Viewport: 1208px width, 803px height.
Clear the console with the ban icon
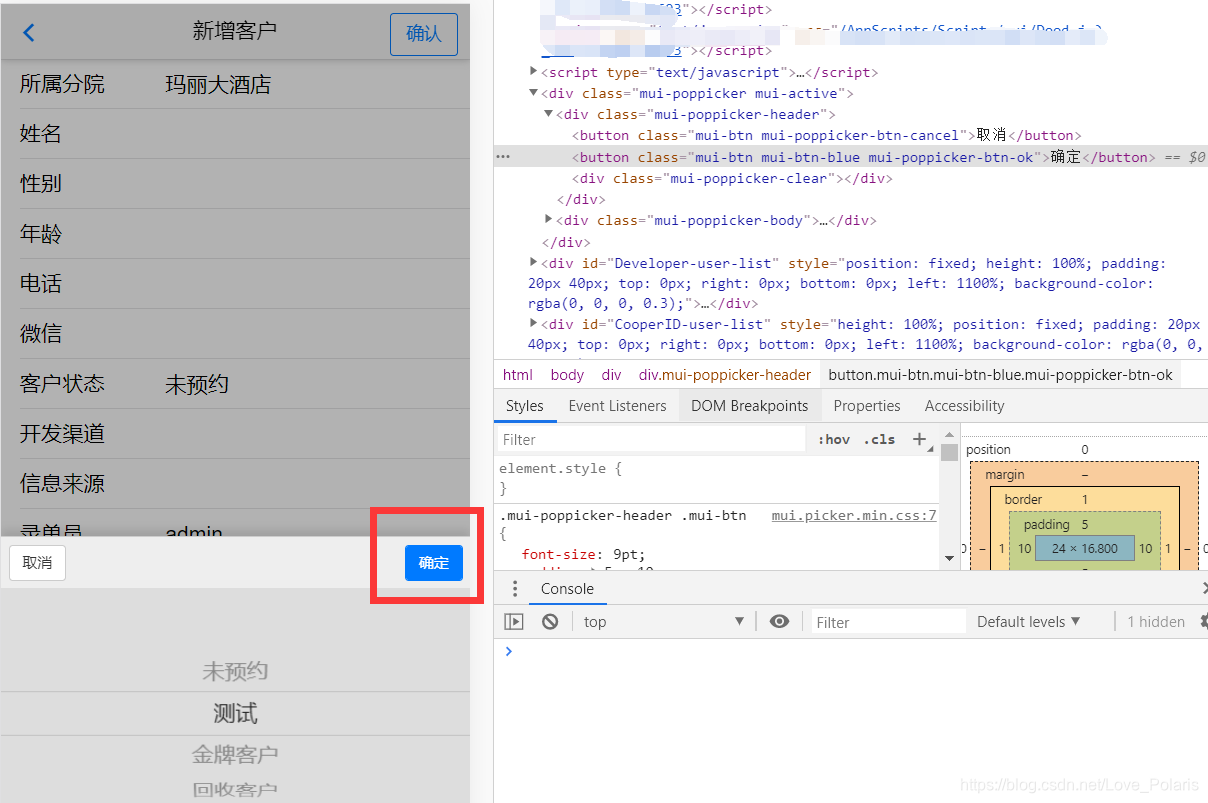[x=550, y=622]
